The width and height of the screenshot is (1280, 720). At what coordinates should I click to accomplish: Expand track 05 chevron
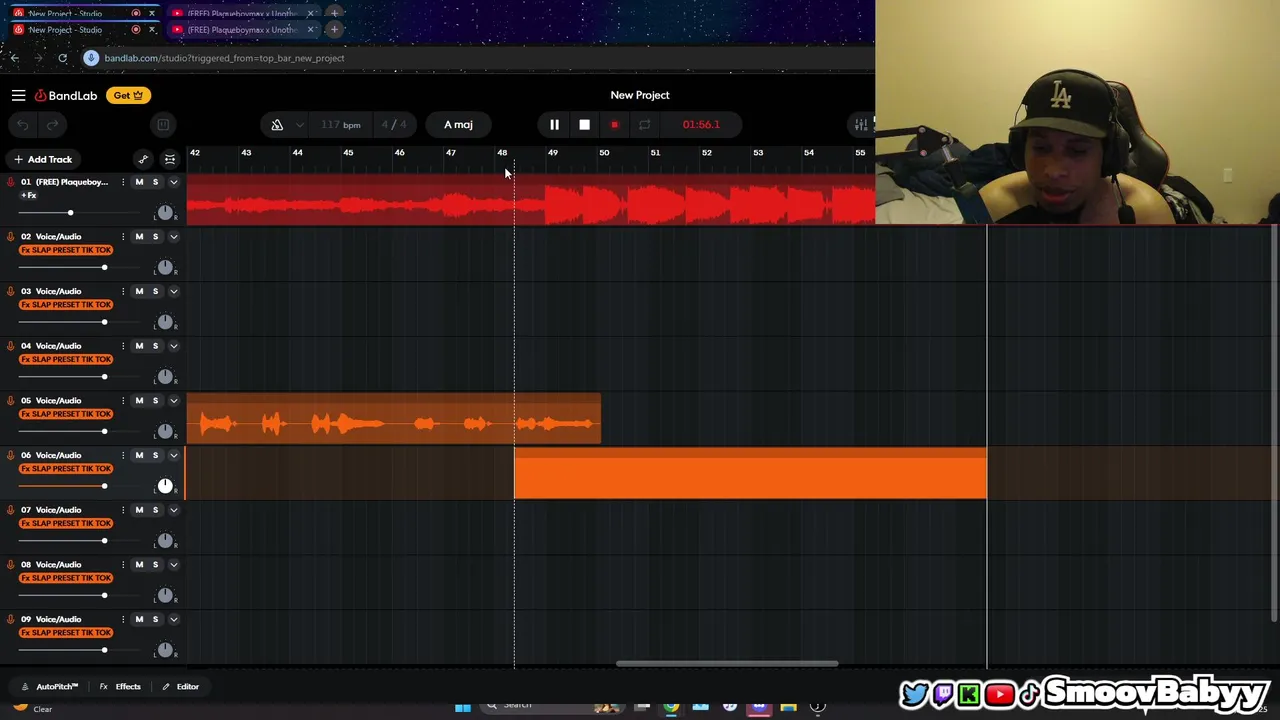[x=173, y=401]
